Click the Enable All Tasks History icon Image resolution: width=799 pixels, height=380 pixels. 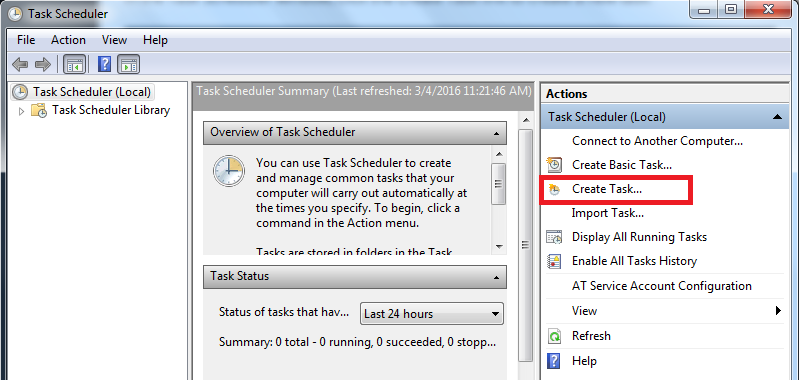554,261
